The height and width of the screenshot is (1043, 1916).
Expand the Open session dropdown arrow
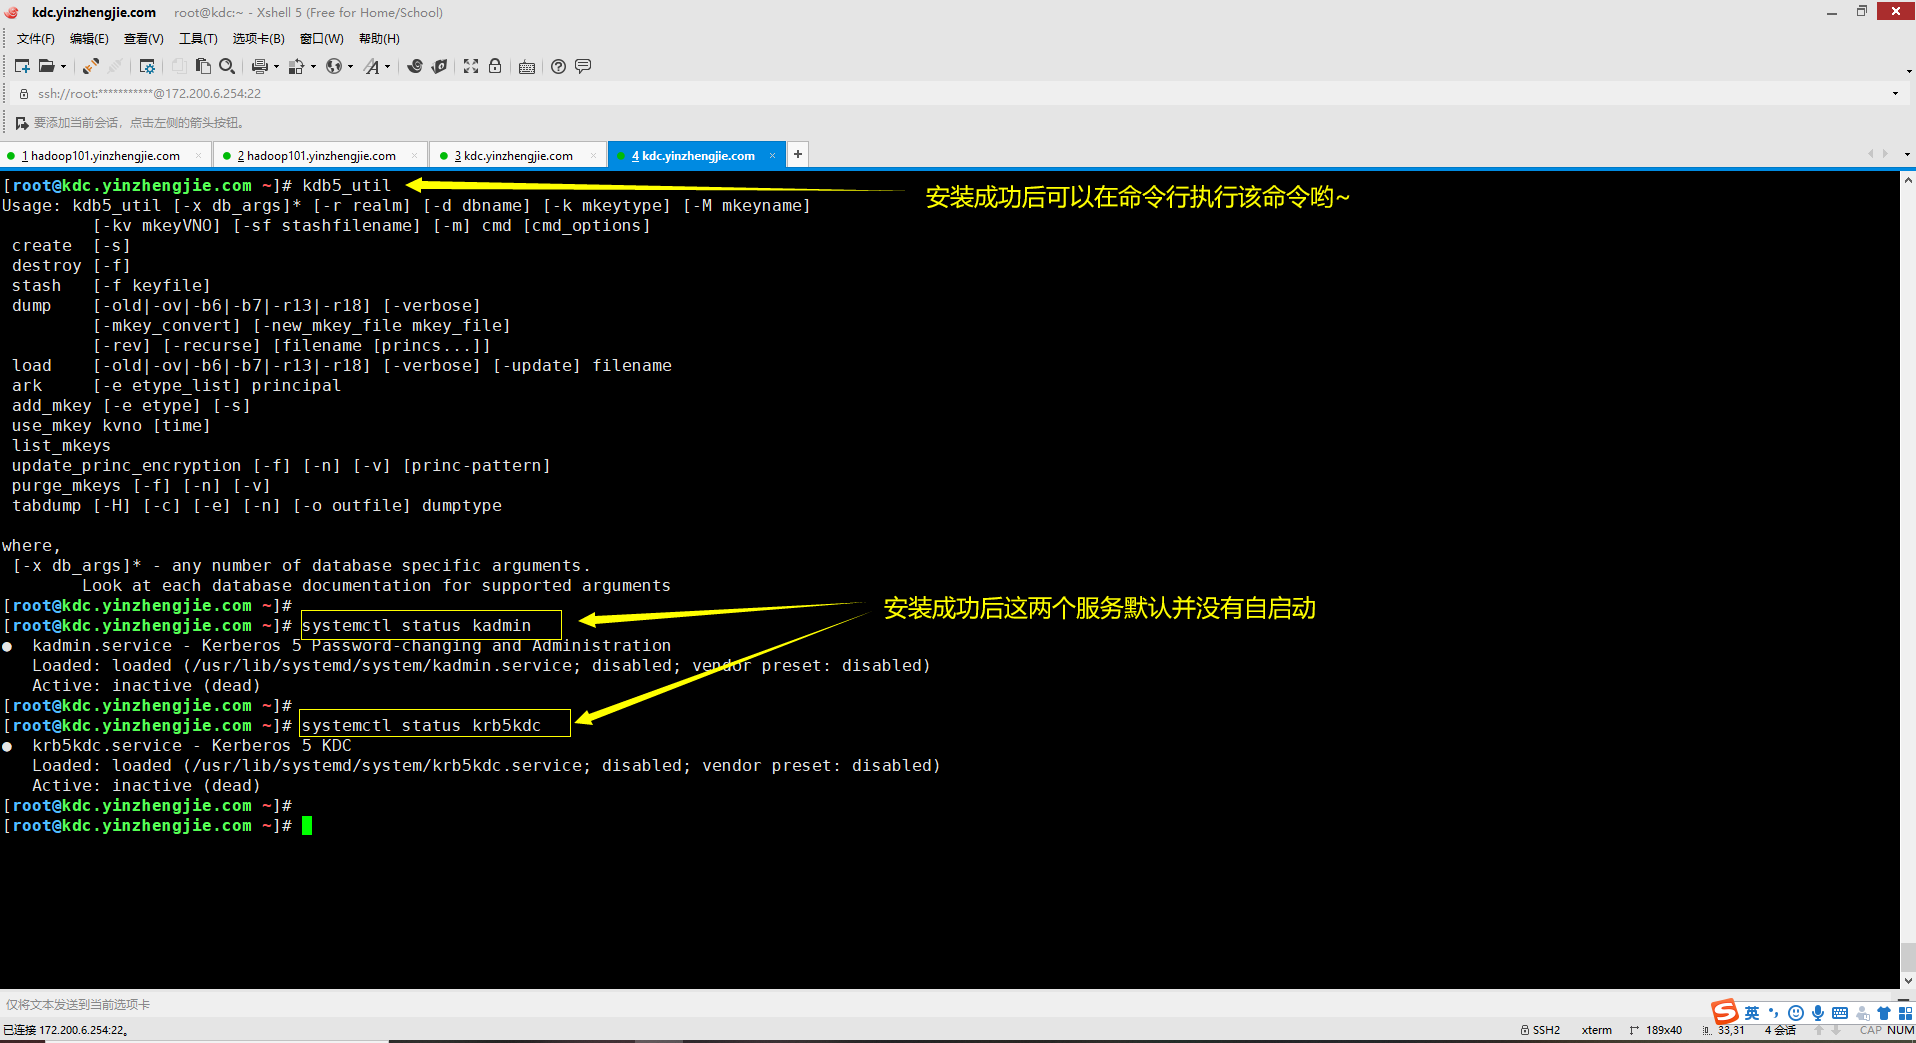[x=63, y=67]
